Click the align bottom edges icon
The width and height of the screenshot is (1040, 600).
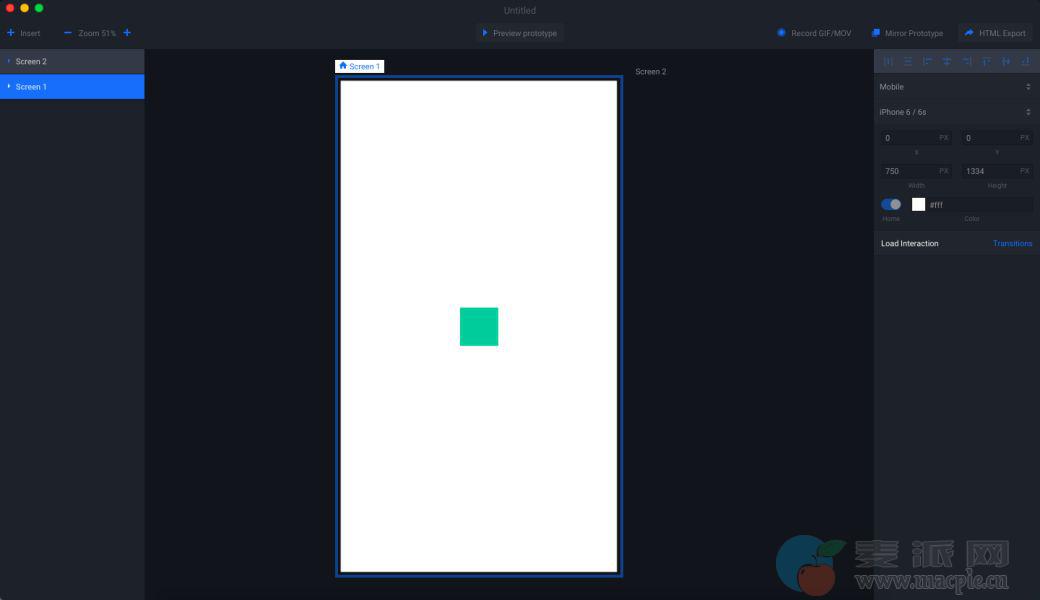point(1026,61)
